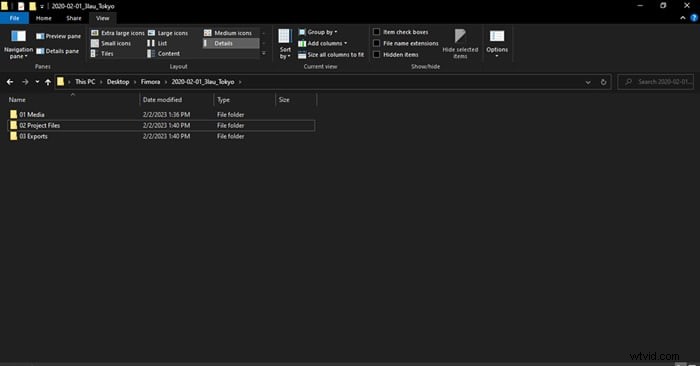Click date 2/2/2023 1:36 PM cell
Screen dimensions: 700x366
167,115
